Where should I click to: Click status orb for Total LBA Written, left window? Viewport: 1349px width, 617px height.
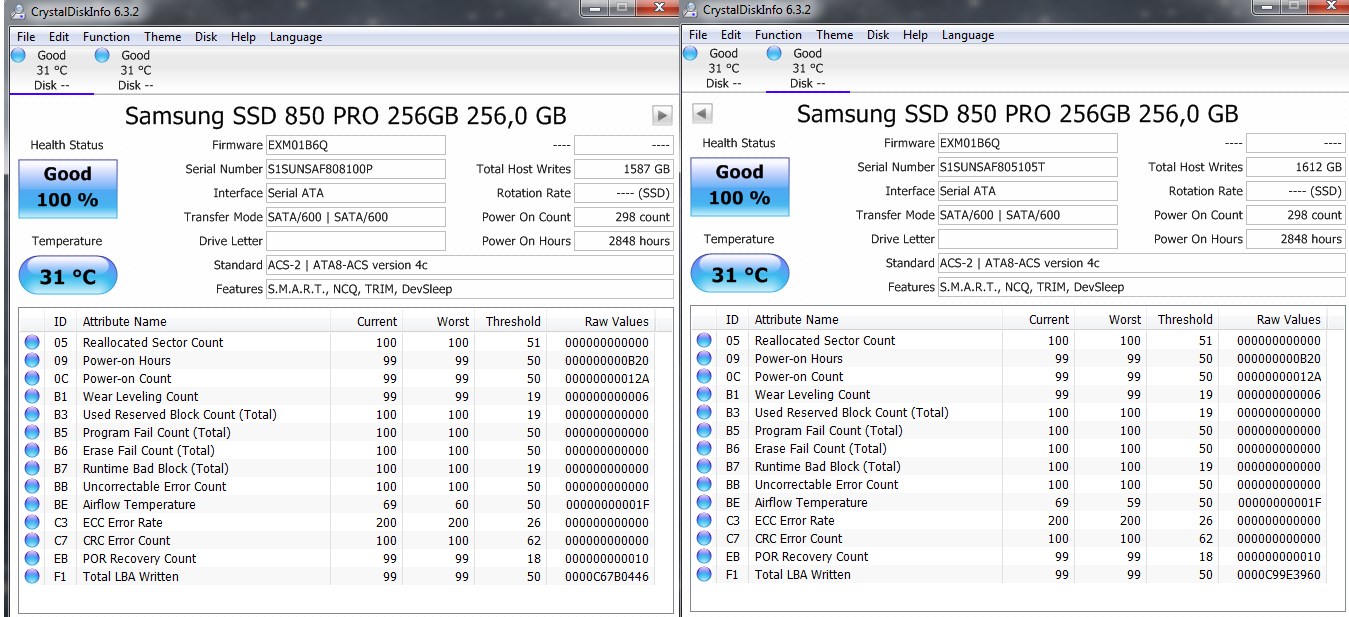(x=32, y=576)
